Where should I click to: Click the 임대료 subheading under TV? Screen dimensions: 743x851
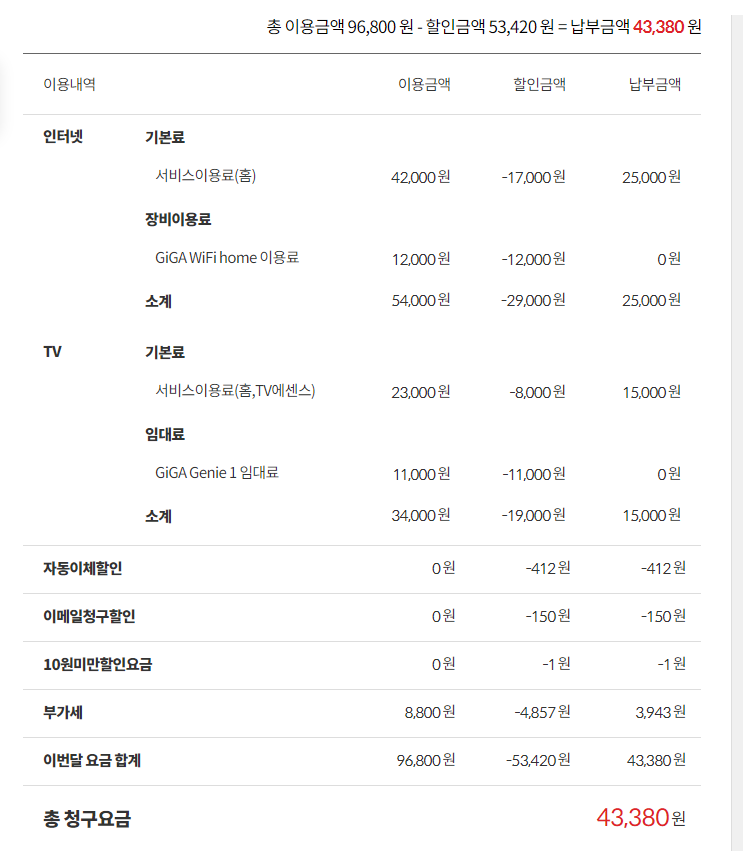pos(165,434)
